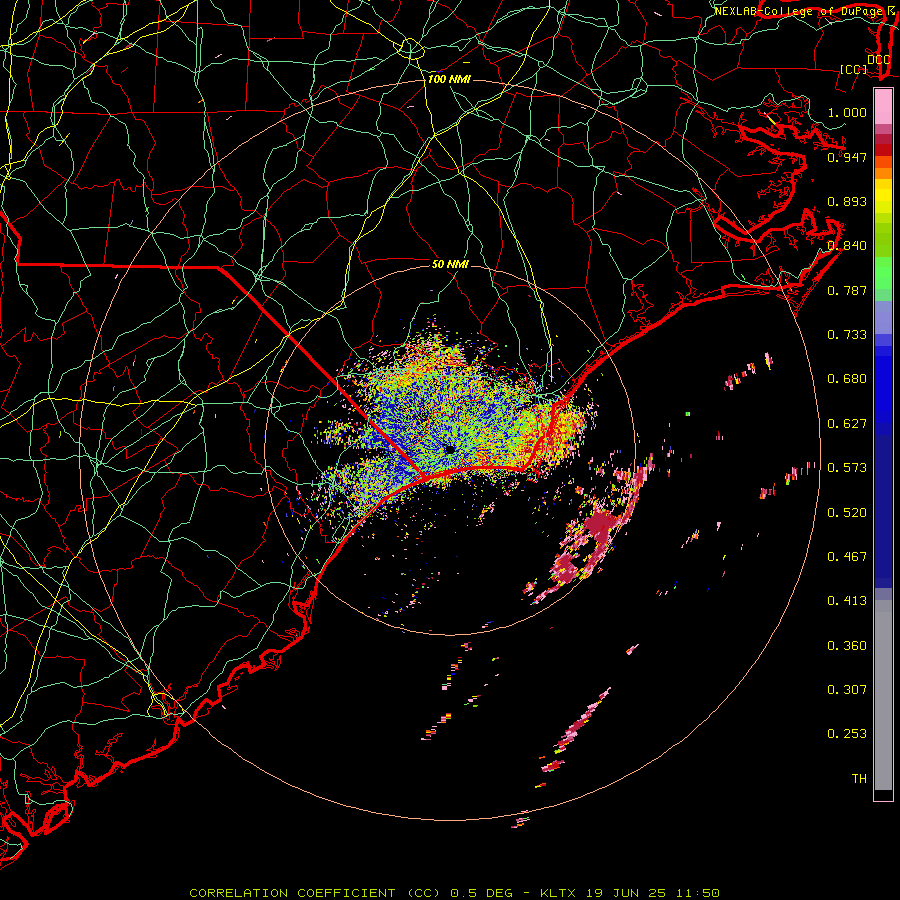
Task: Click the 0.840 scale value
Action: pyautogui.click(x=847, y=246)
